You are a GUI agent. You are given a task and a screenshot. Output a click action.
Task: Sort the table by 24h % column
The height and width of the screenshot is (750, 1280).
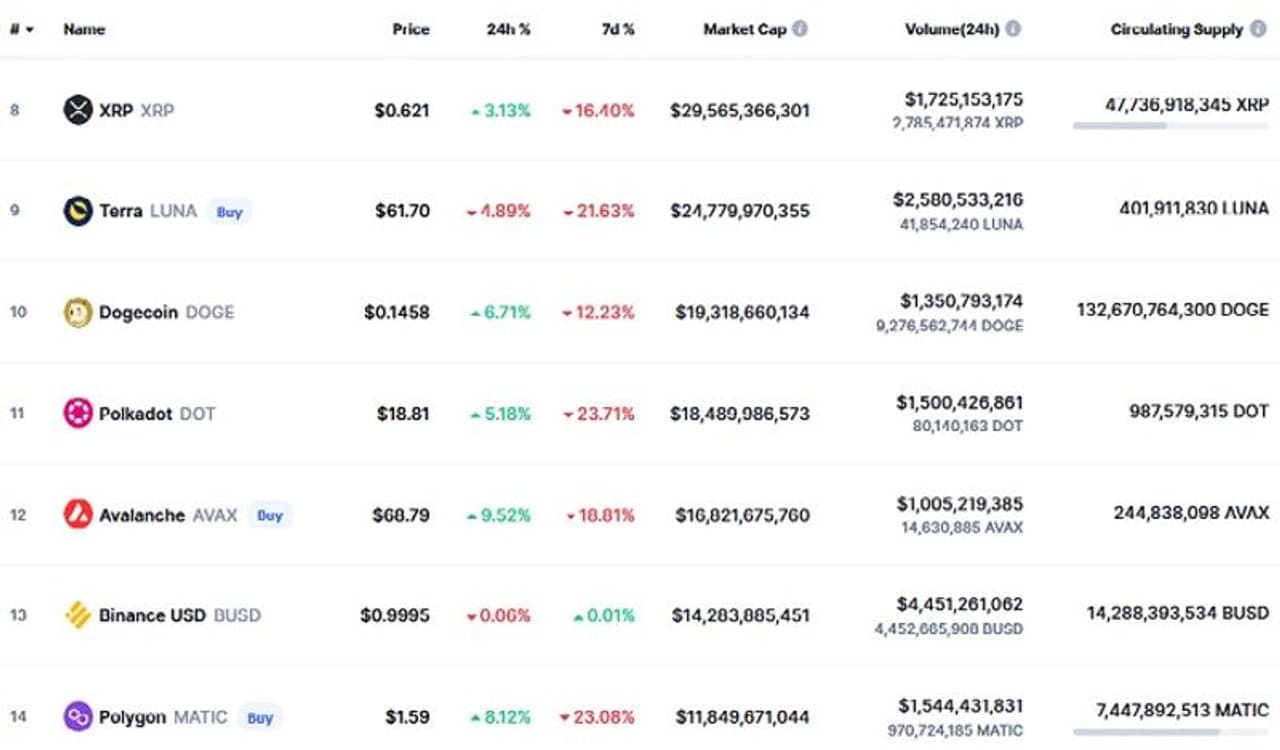tap(508, 29)
